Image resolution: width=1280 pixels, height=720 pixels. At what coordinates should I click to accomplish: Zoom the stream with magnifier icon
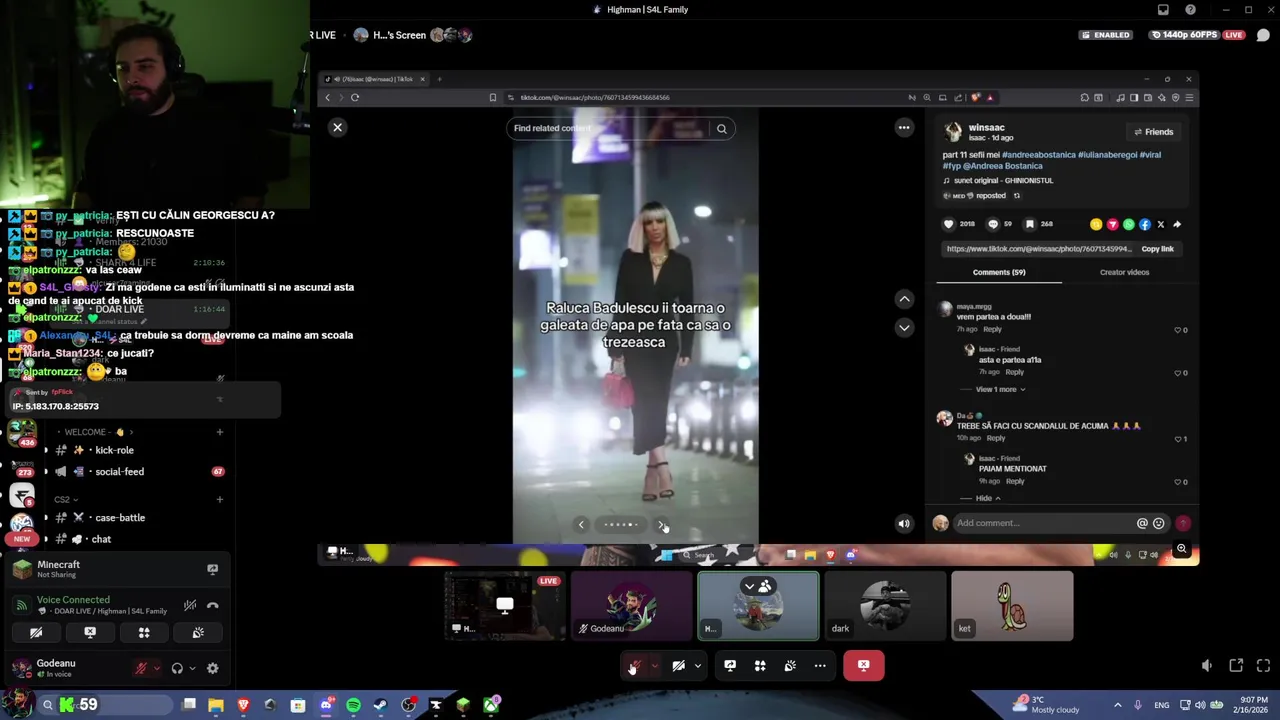pos(1182,549)
